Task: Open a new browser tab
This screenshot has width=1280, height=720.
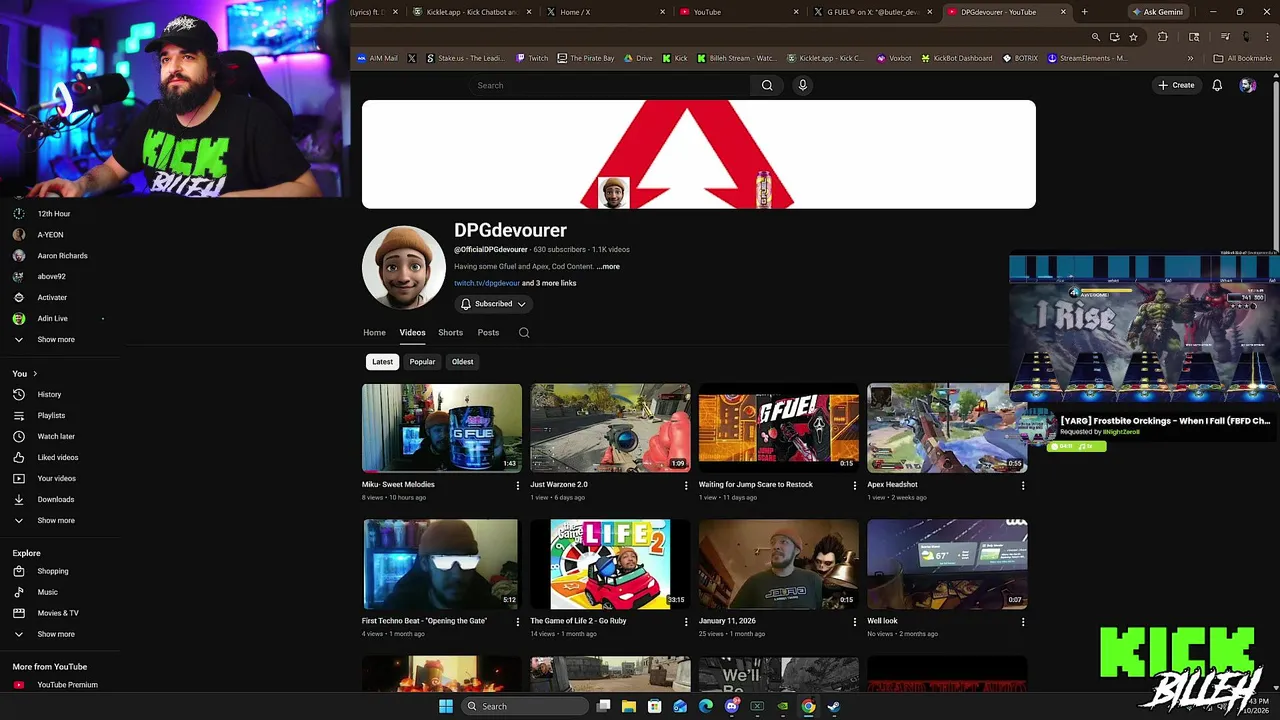Action: pos(1084,12)
